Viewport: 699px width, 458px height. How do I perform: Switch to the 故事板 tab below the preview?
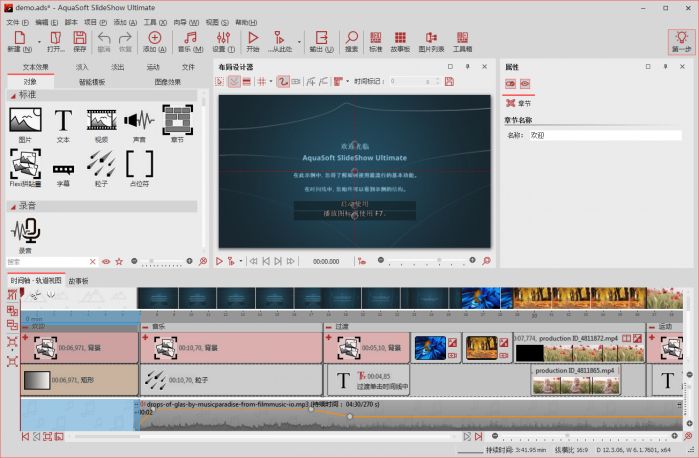click(x=78, y=281)
